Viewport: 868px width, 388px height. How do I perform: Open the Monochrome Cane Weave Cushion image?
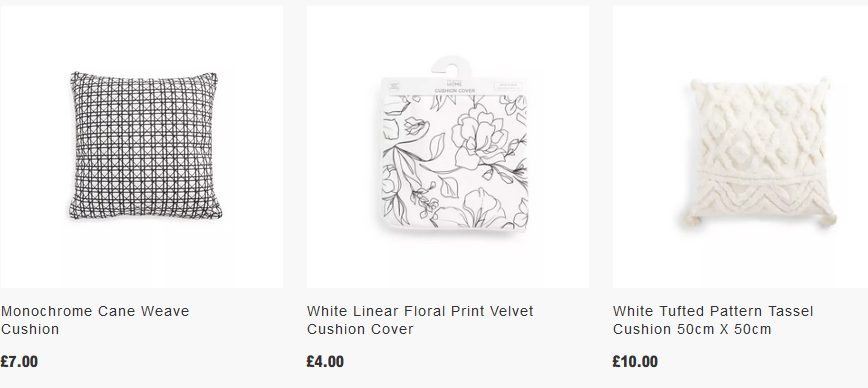coord(145,145)
